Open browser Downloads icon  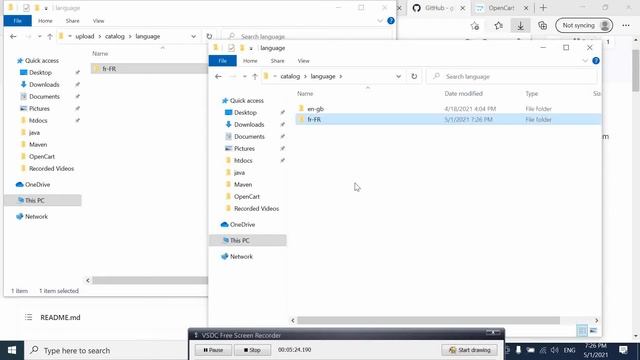520,26
